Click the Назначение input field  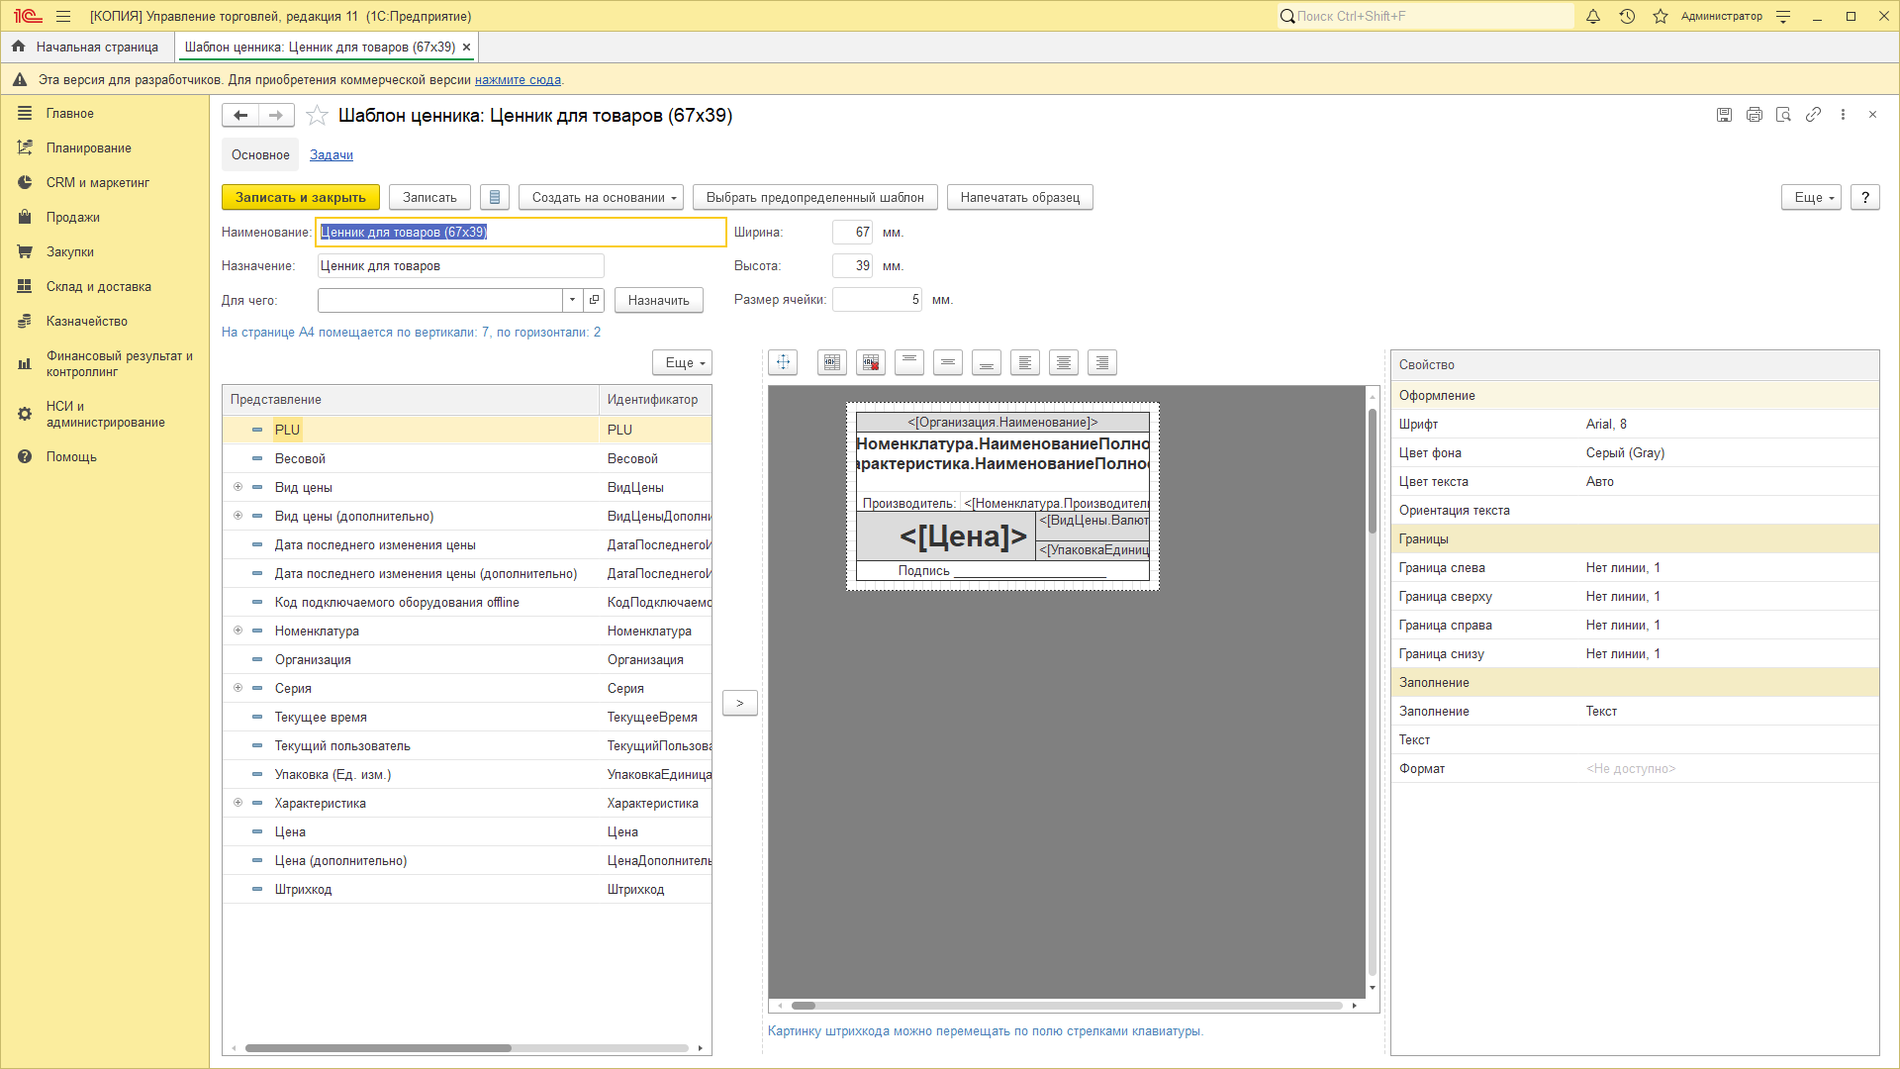pyautogui.click(x=461, y=266)
